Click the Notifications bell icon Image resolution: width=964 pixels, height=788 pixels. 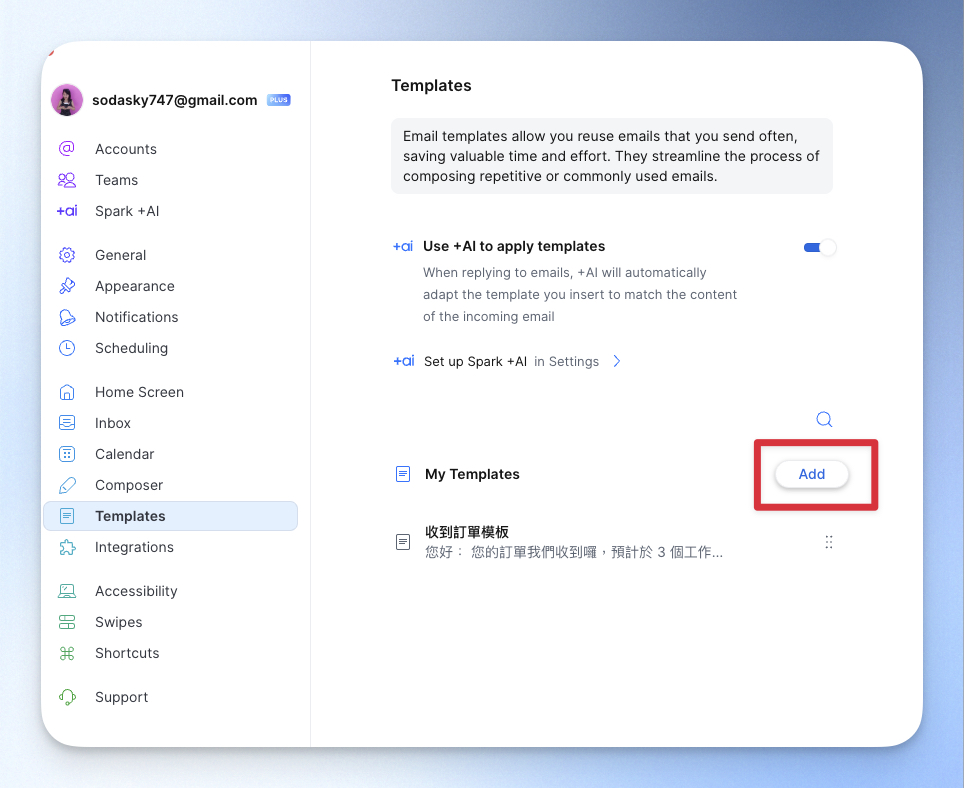[67, 317]
